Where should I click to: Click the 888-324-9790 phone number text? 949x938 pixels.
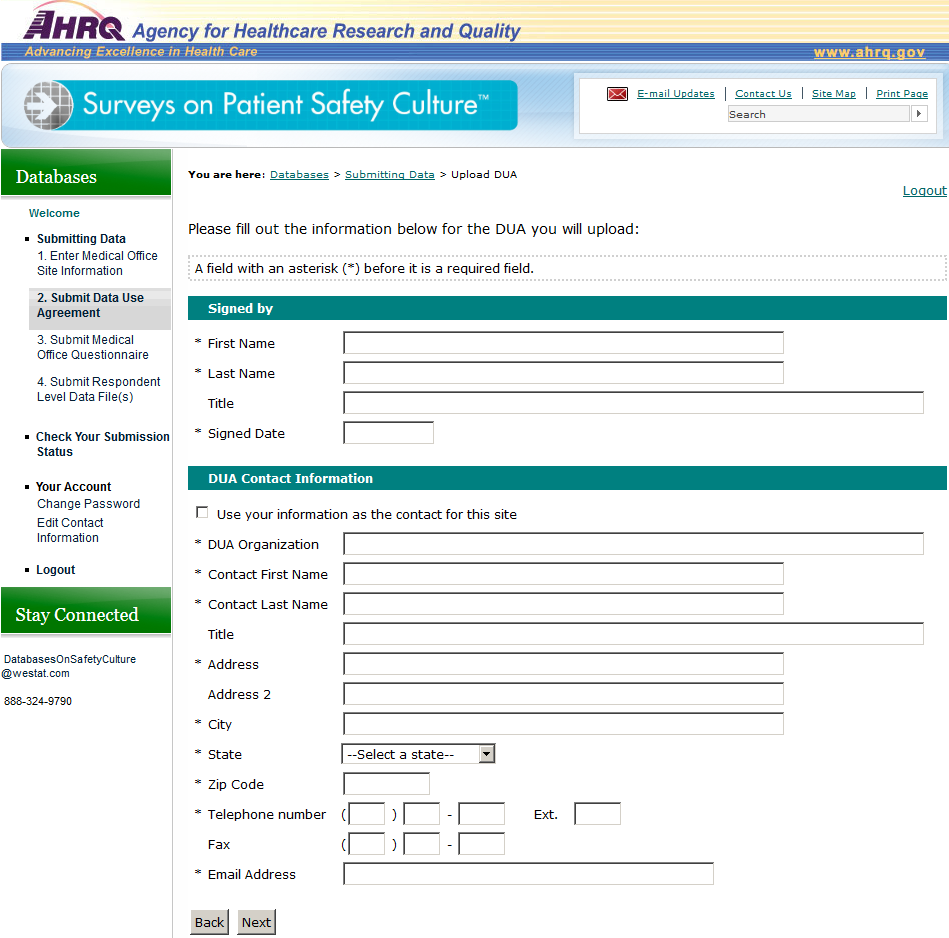[x=38, y=701]
